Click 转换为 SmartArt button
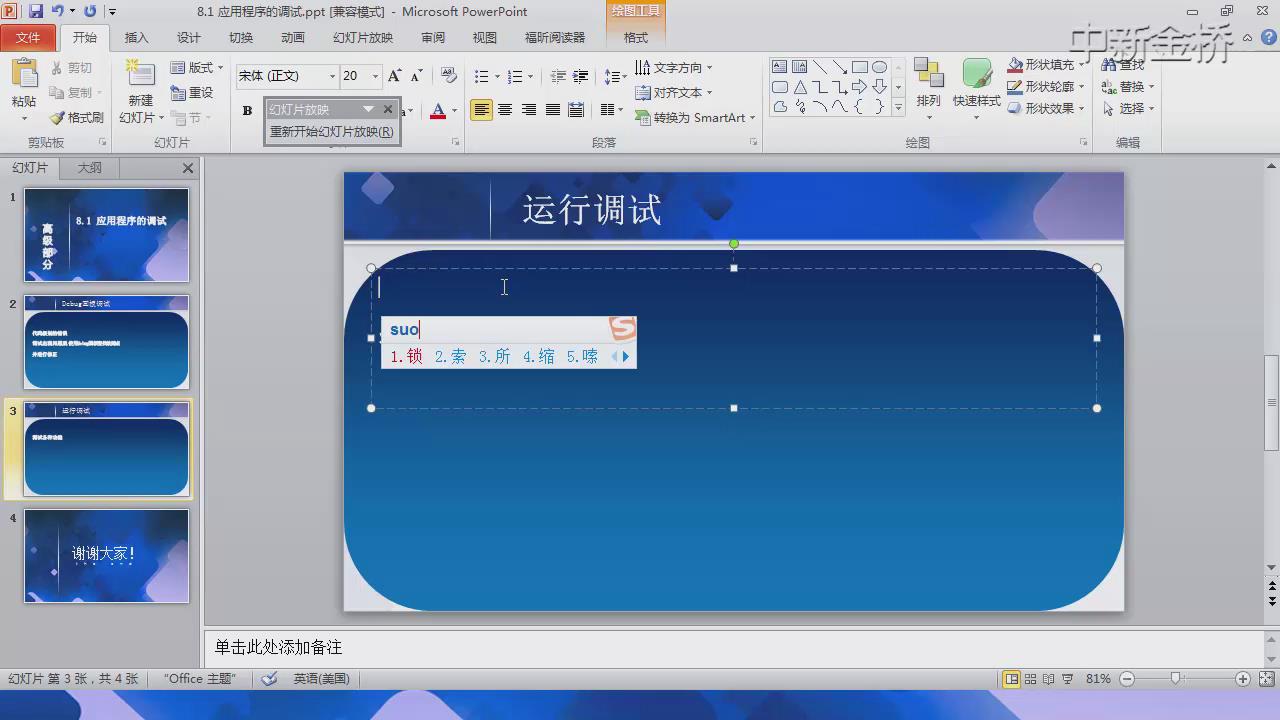 pyautogui.click(x=695, y=118)
